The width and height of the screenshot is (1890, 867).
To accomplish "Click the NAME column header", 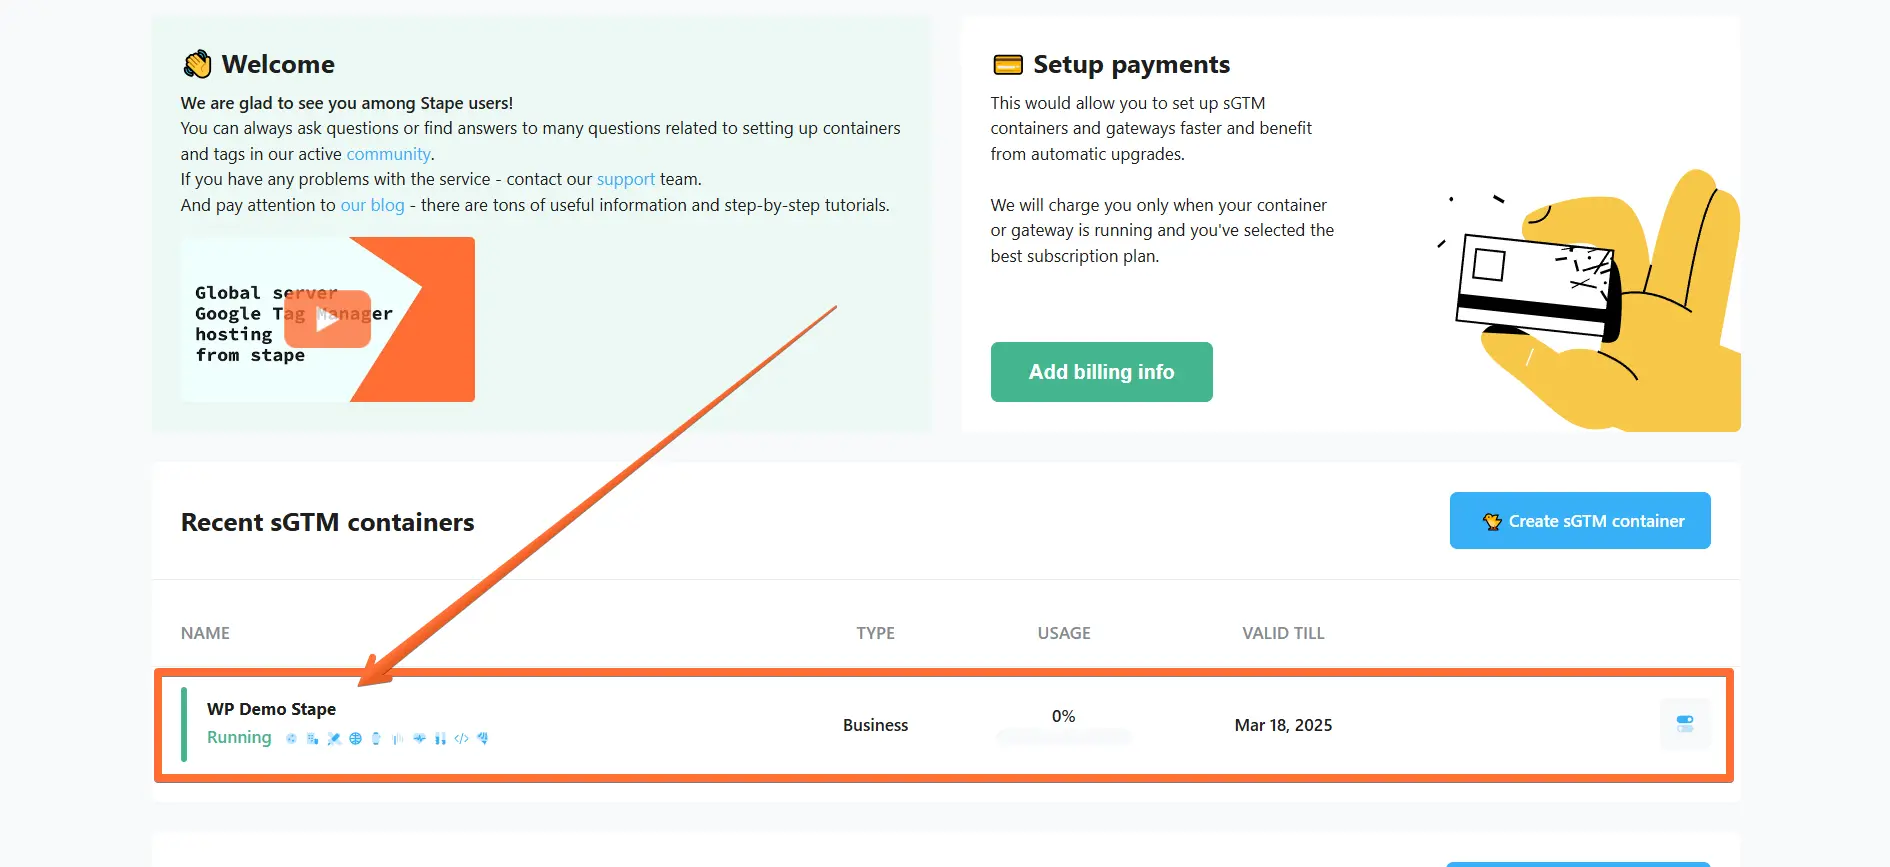I will pyautogui.click(x=205, y=633).
